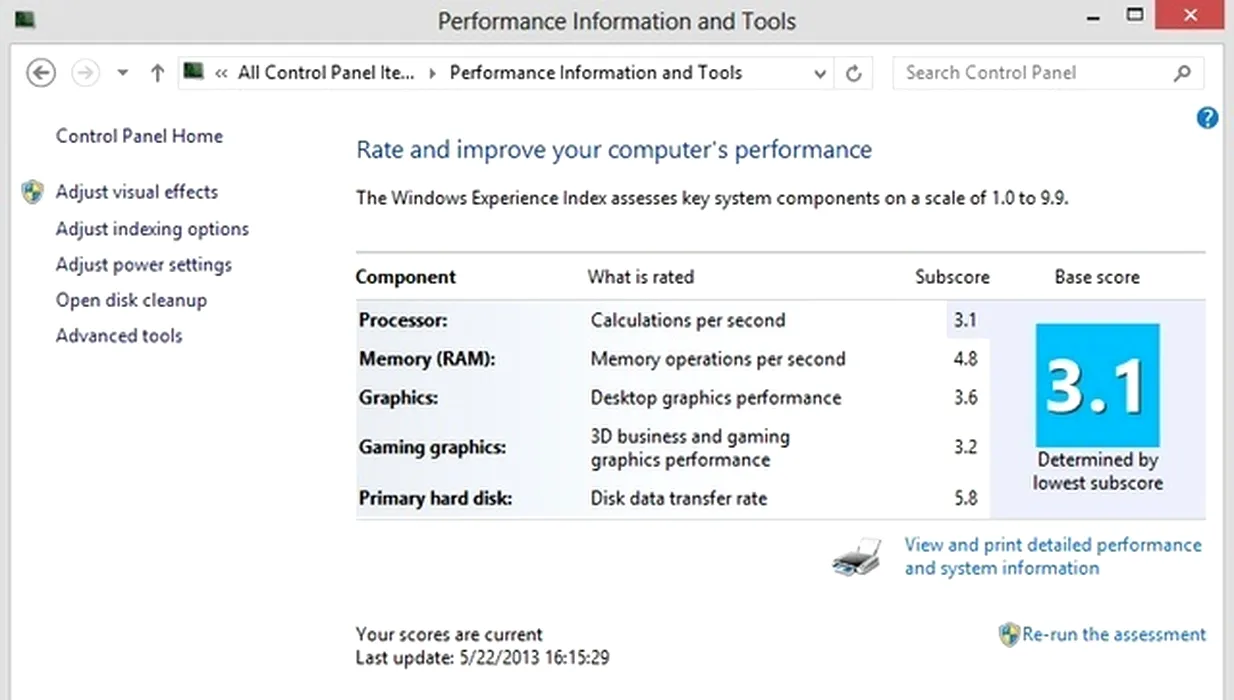Open Control Panel Home

point(139,136)
